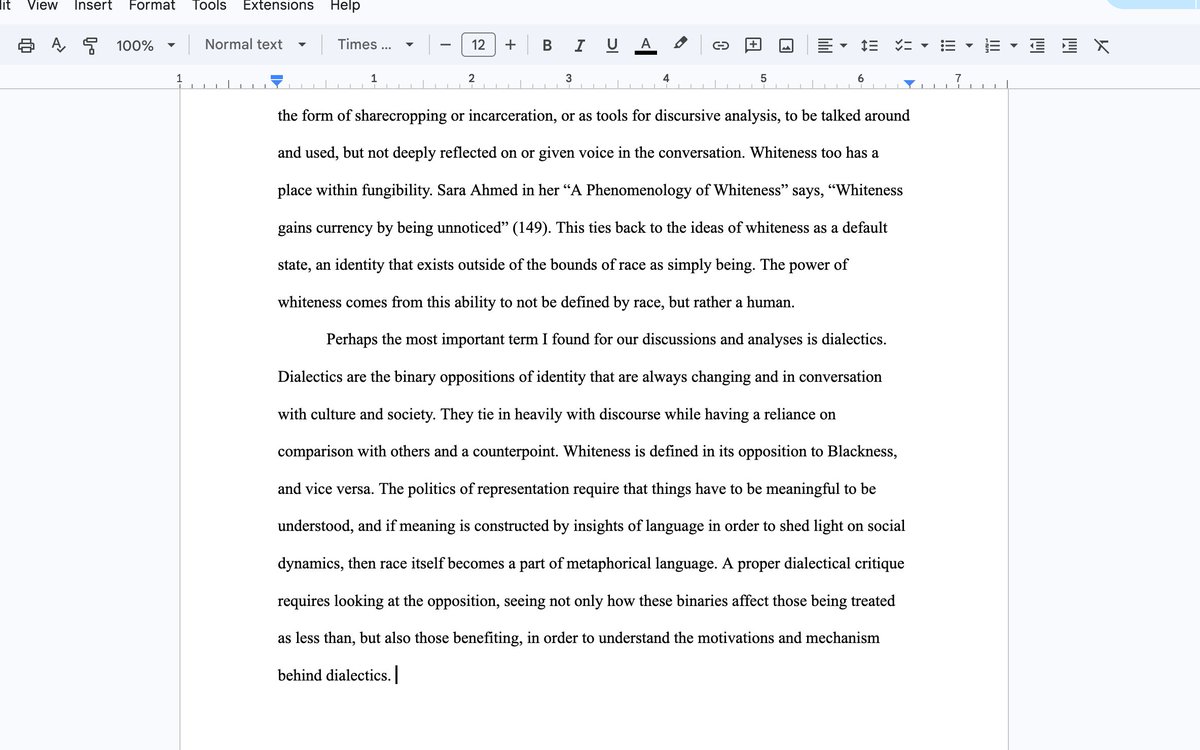
Task: Insert a bulleted list
Action: 949,45
